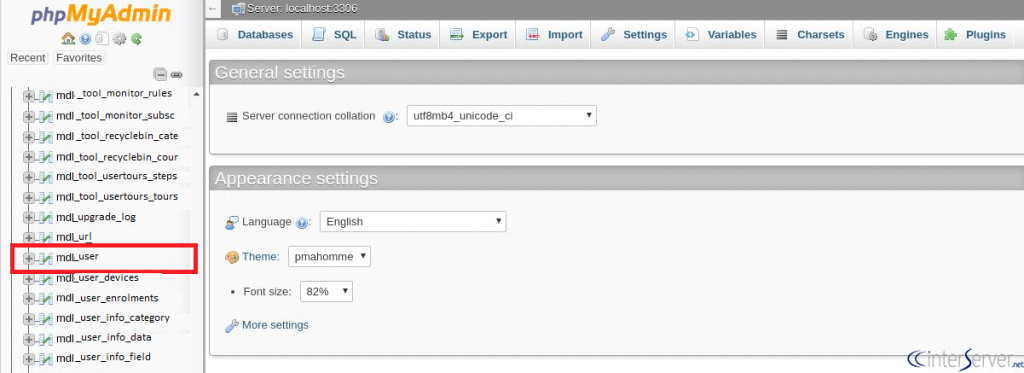Viewport: 1024px width, 373px height.
Task: Click table icon of mdl_tool_monitor_rules
Action: coord(46,96)
